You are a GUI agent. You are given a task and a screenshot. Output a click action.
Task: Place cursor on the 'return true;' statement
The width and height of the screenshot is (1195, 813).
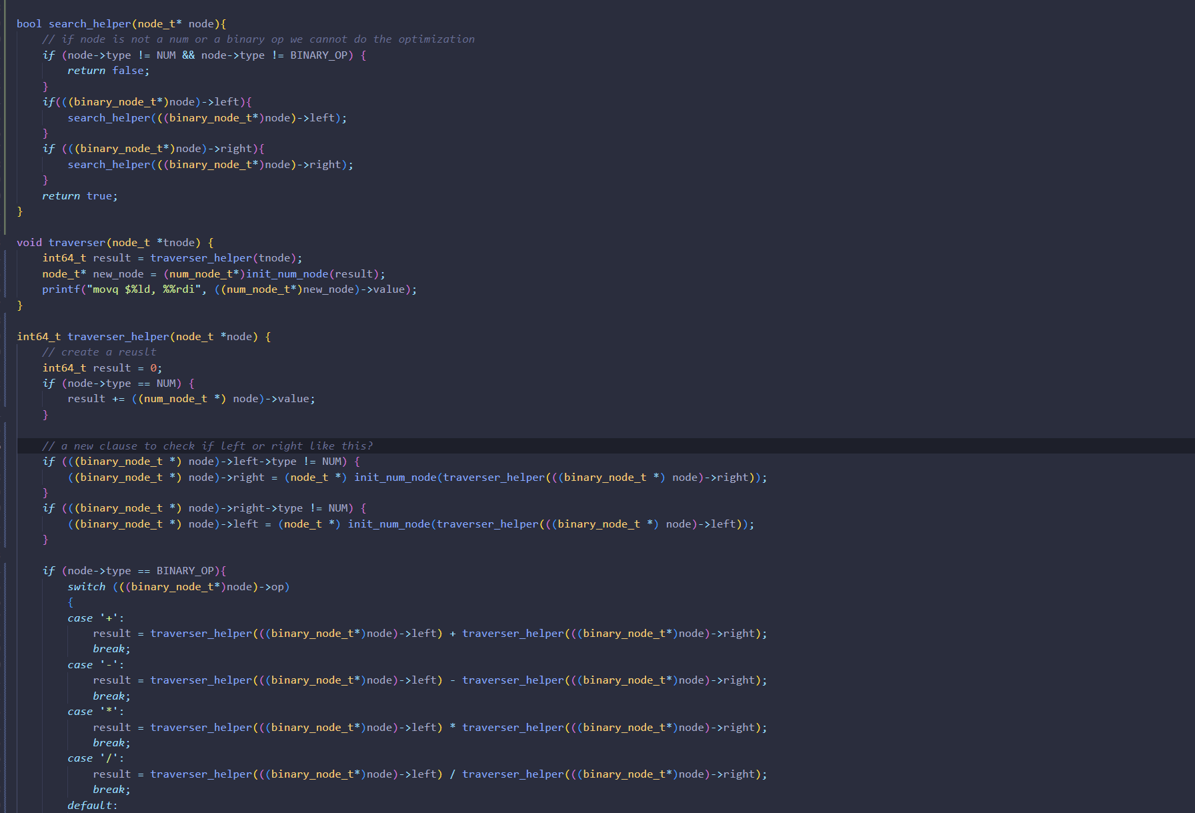click(x=79, y=196)
